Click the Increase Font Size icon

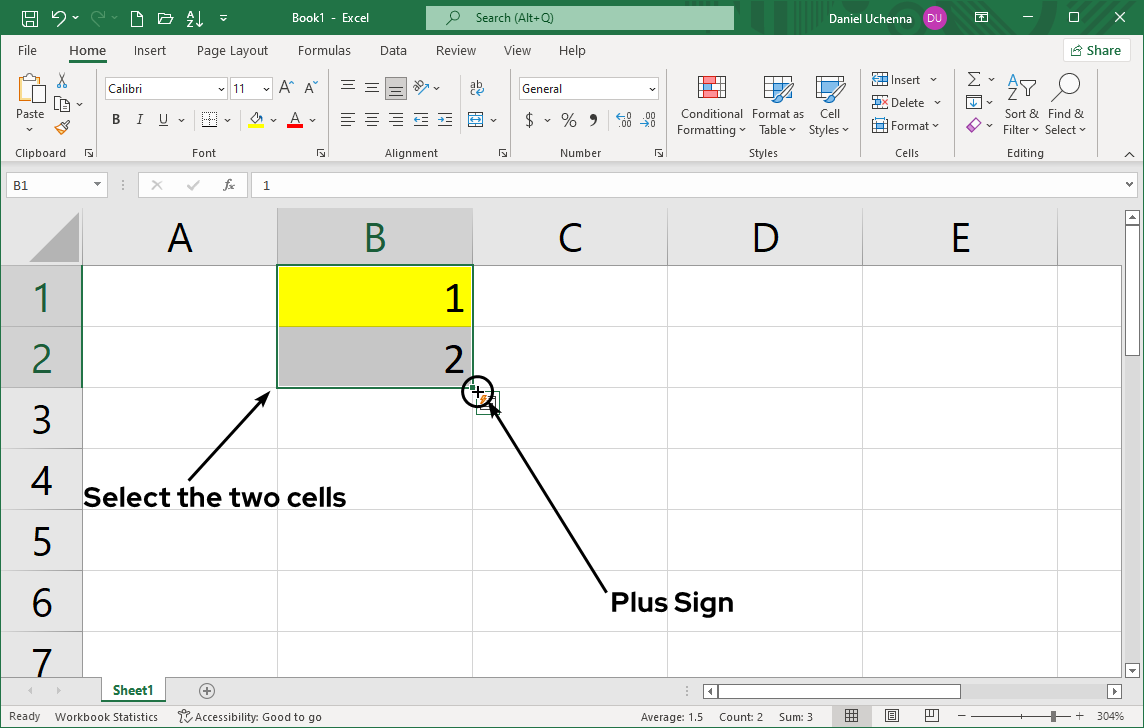(x=286, y=88)
